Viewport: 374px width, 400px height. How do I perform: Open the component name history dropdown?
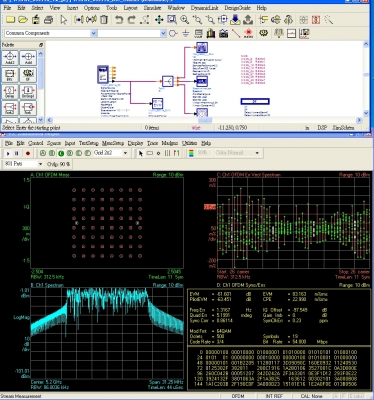(x=163, y=33)
